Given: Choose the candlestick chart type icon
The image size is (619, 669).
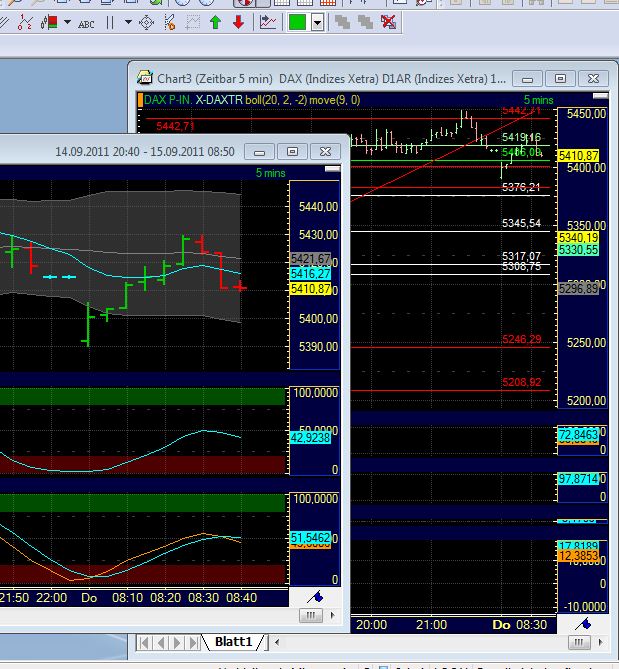Looking at the screenshot, I should [x=49, y=22].
